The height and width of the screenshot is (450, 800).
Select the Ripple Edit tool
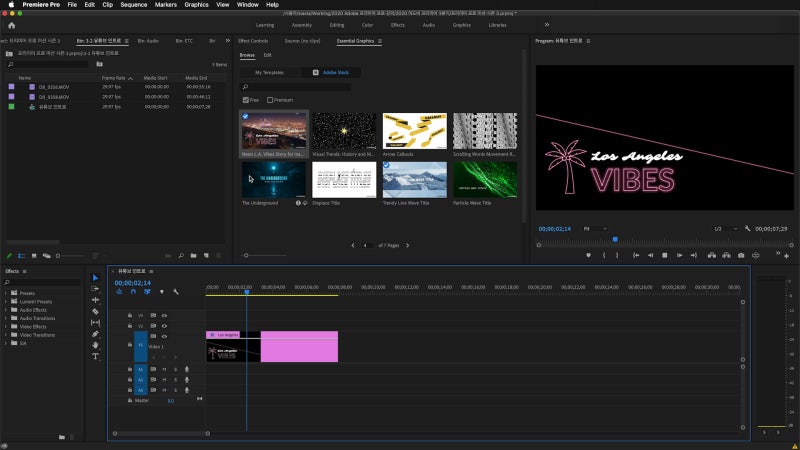95,300
